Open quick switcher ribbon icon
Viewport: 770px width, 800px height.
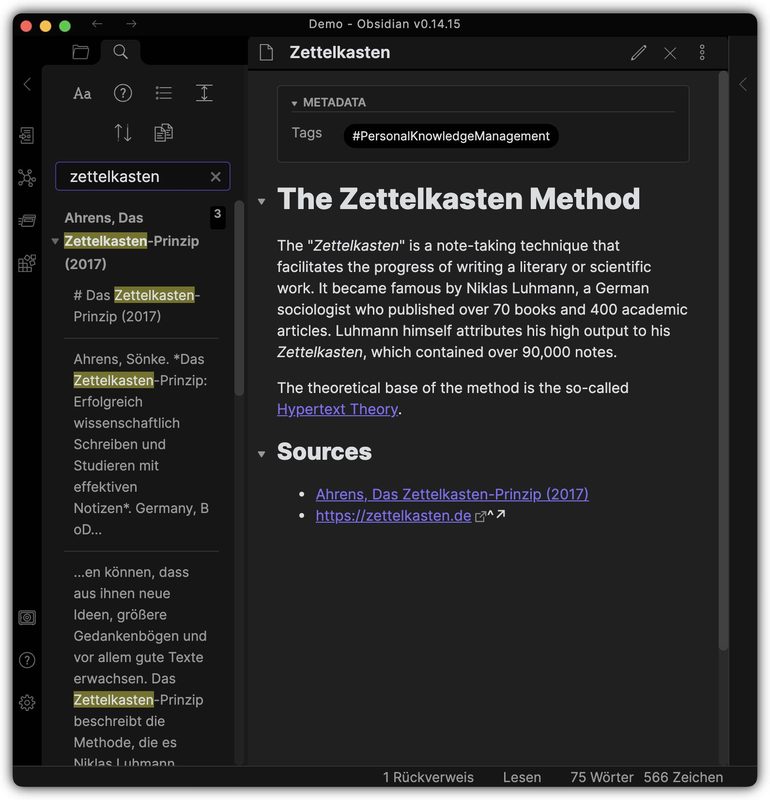point(27,135)
